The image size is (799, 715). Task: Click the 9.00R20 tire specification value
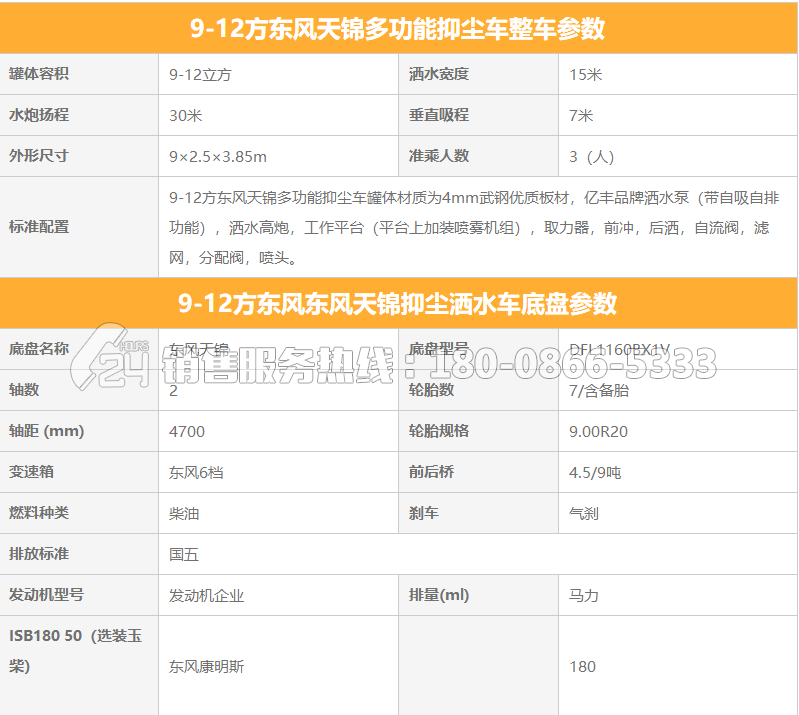click(x=598, y=431)
